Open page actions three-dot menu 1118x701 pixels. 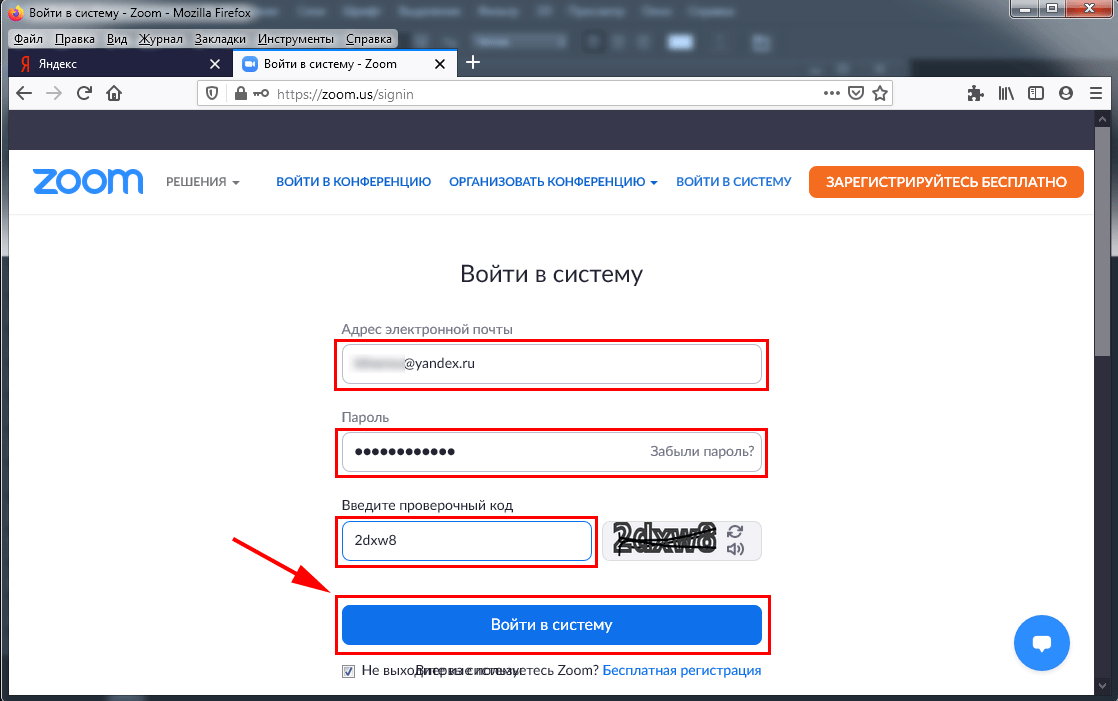[831, 93]
